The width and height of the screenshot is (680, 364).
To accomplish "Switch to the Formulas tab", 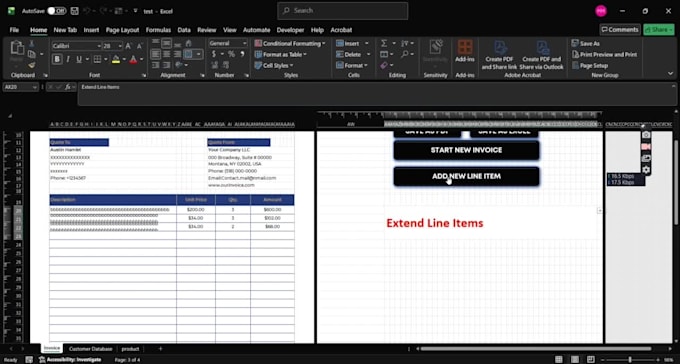I will pyautogui.click(x=158, y=30).
